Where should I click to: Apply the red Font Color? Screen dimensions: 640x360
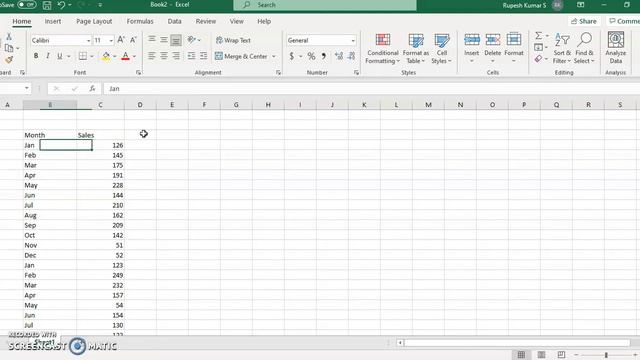125,56
